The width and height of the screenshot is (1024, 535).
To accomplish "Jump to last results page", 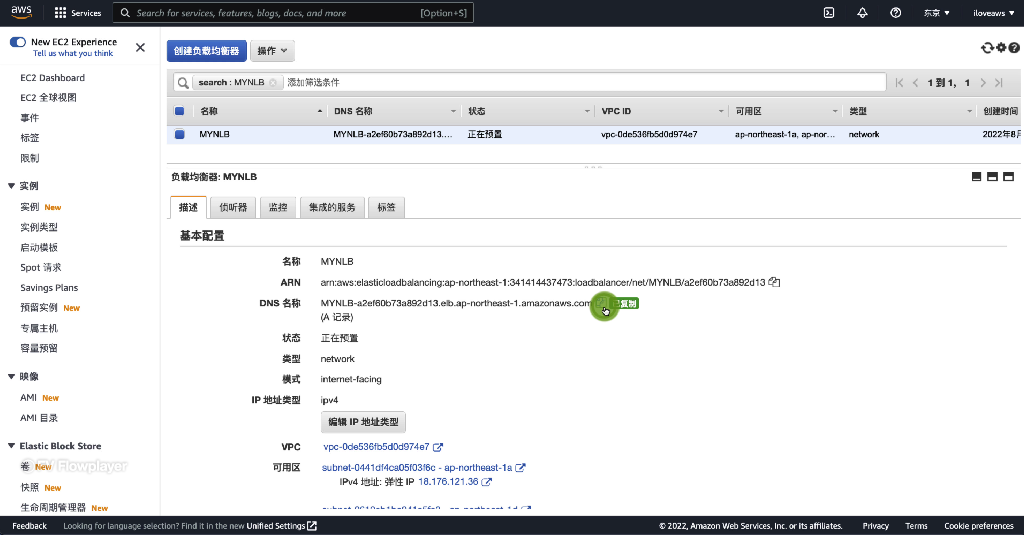I will click(999, 82).
